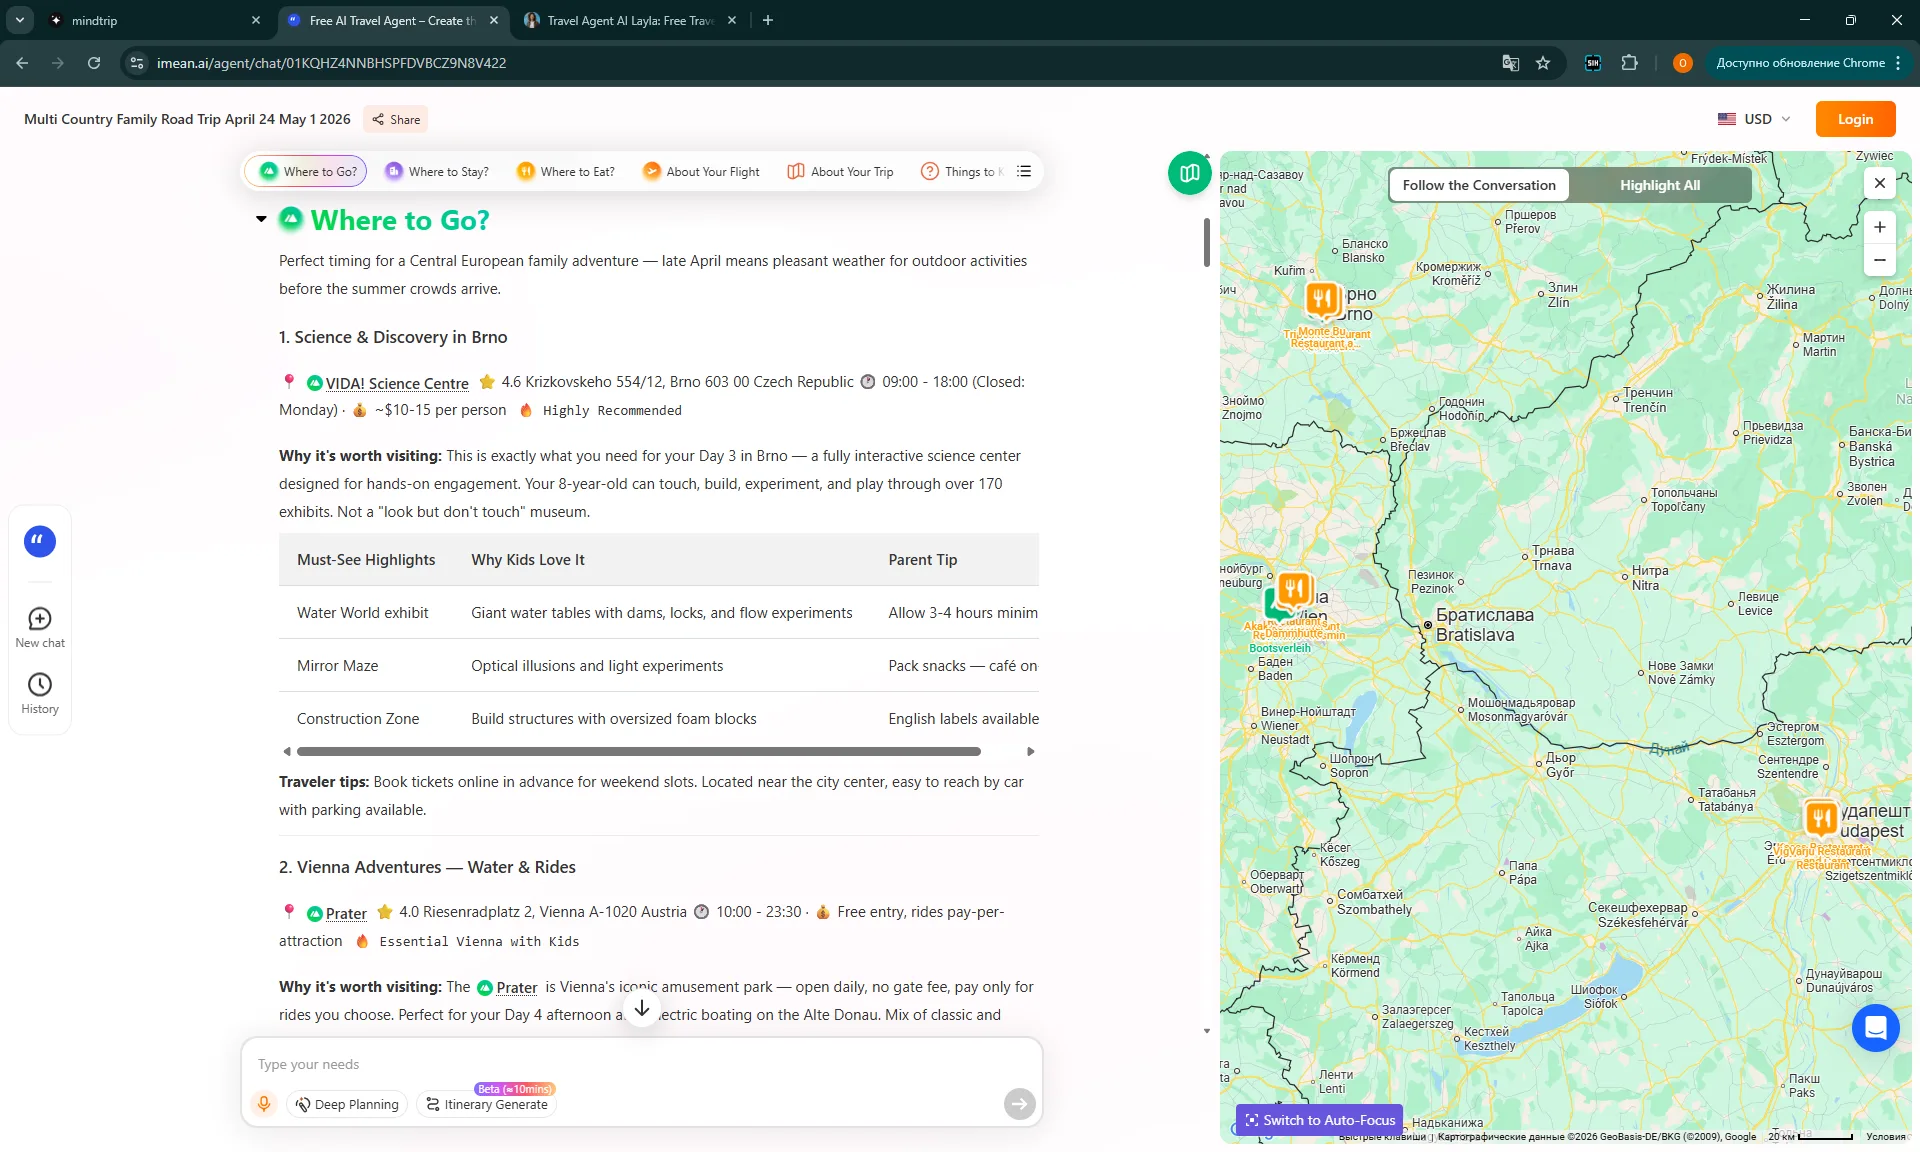The height and width of the screenshot is (1152, 1920).
Task: Open the section list menu icon
Action: pos(1024,171)
